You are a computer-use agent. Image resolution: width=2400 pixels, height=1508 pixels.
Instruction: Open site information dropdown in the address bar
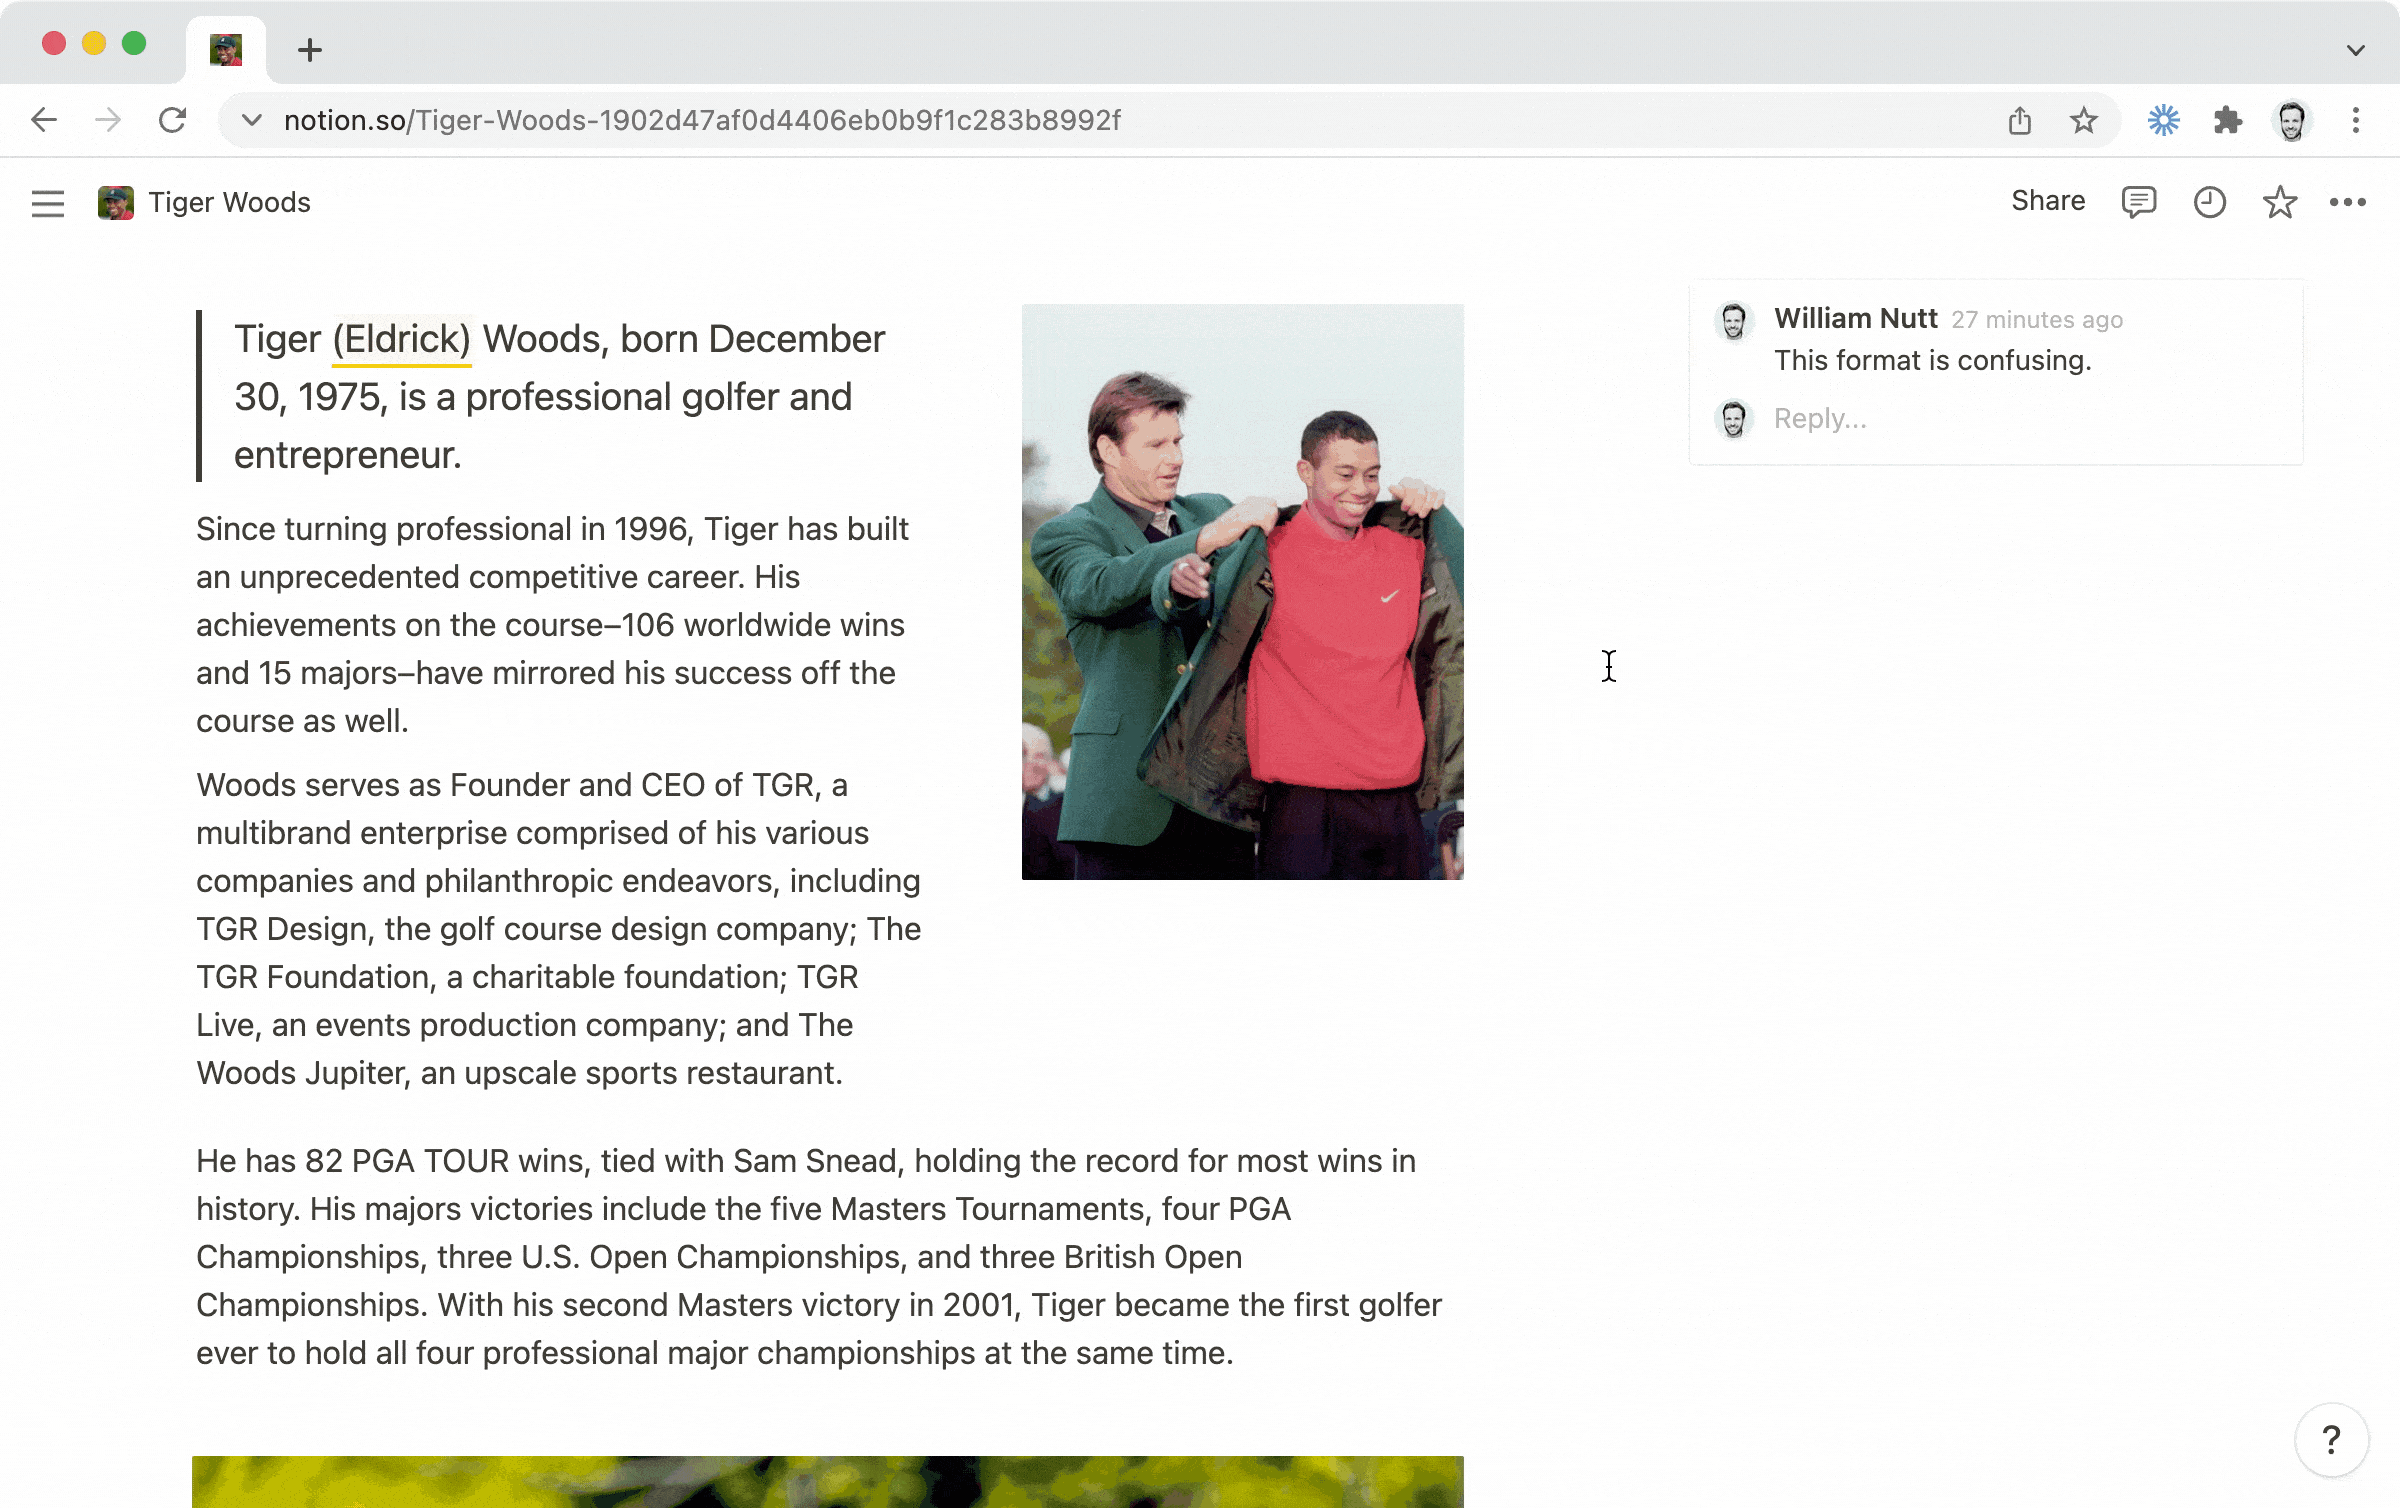coord(252,120)
